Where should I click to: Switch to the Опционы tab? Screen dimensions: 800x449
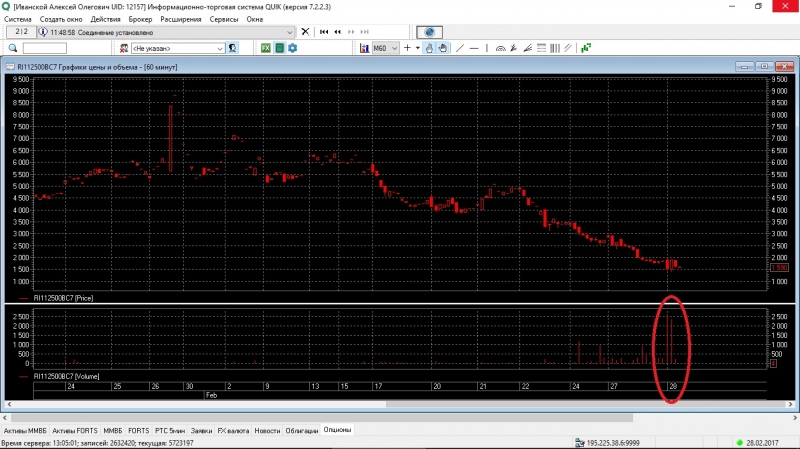point(336,430)
